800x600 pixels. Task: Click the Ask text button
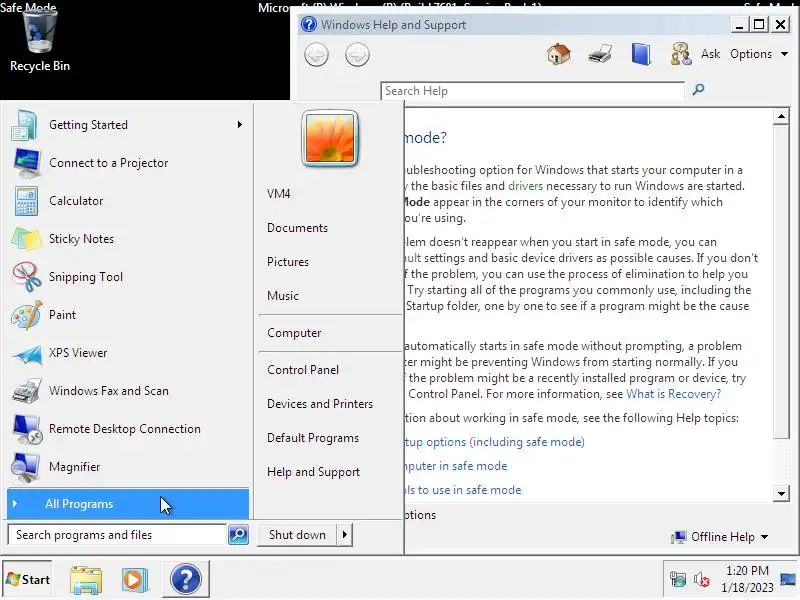tap(710, 54)
